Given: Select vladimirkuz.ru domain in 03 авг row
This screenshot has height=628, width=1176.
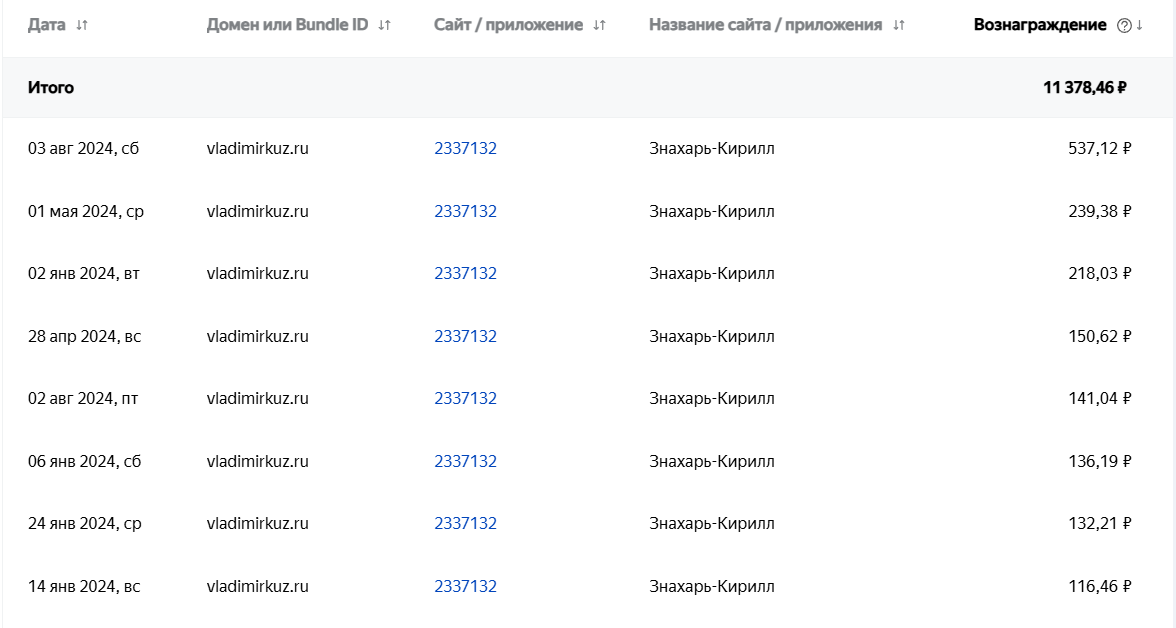Looking at the screenshot, I should [x=257, y=149].
